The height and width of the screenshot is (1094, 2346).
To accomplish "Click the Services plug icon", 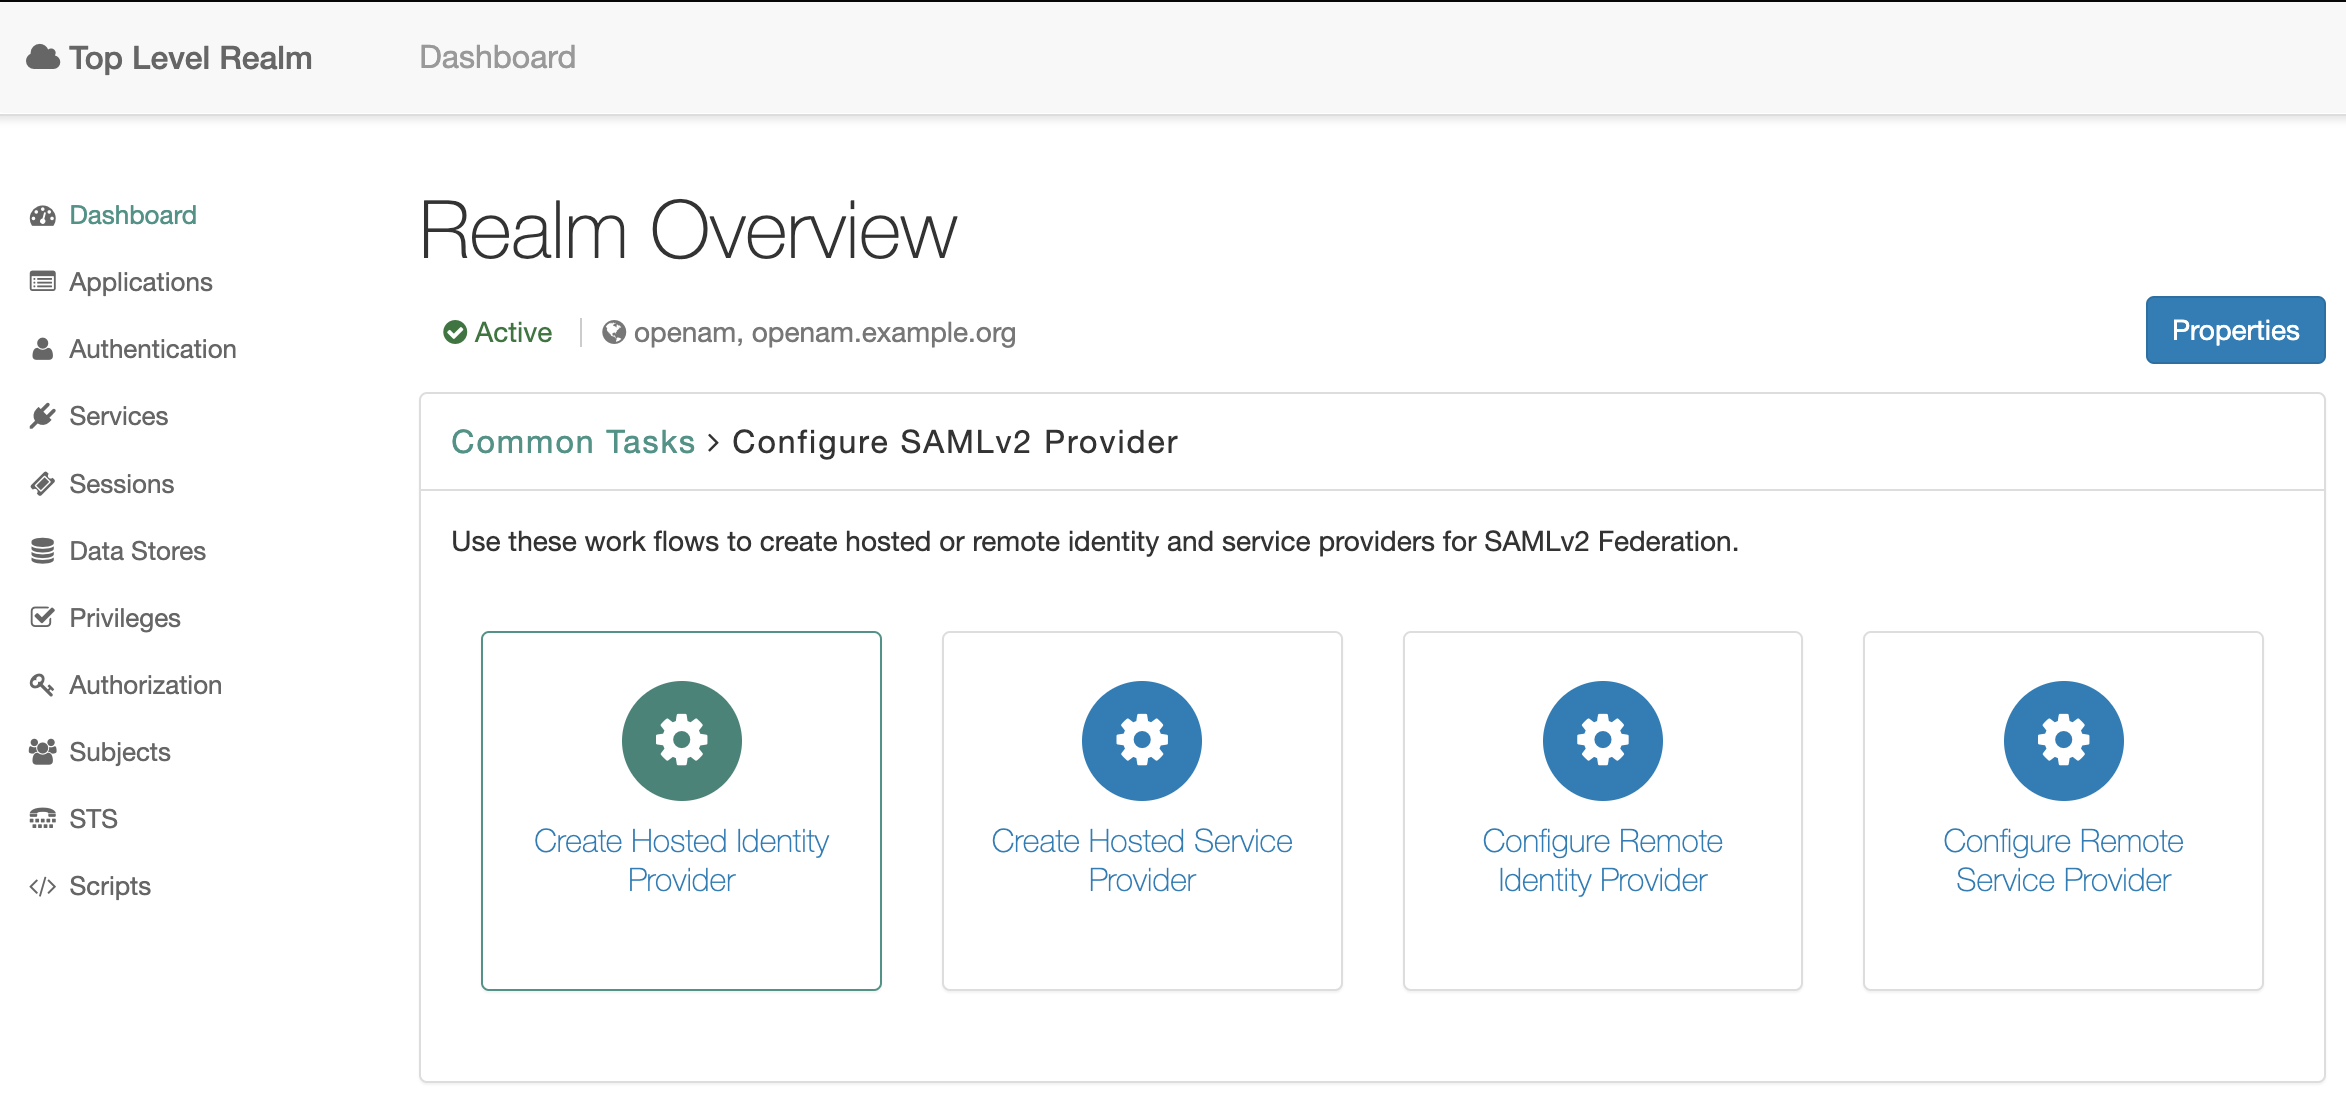I will (x=42, y=416).
